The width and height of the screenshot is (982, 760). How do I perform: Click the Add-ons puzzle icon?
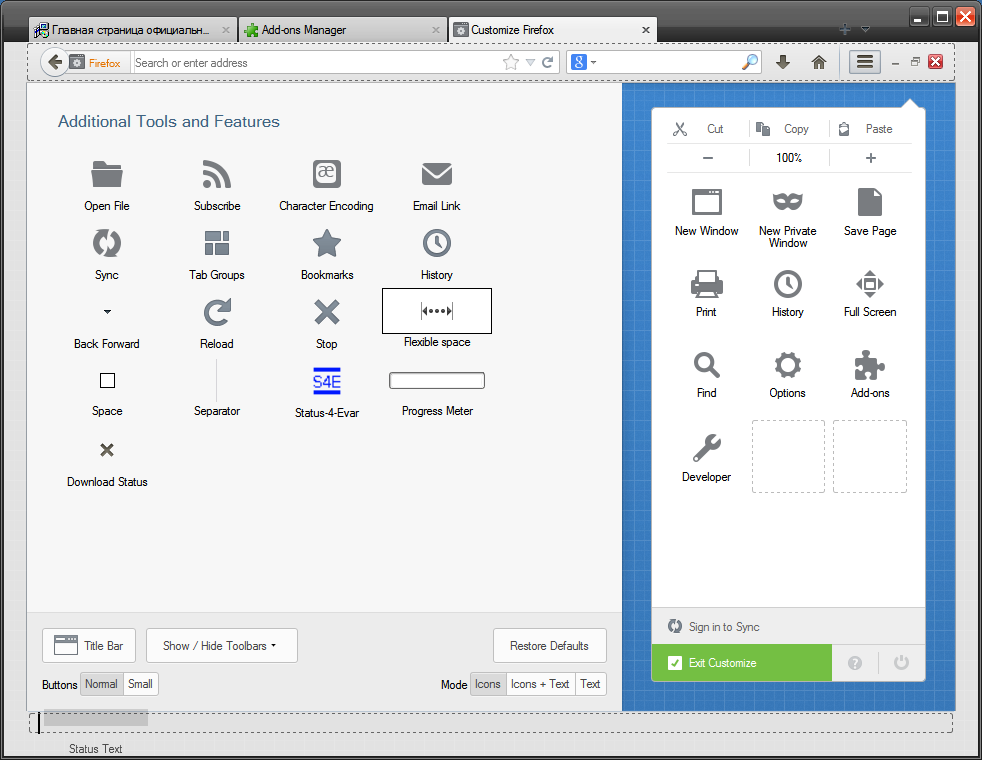pos(869,365)
